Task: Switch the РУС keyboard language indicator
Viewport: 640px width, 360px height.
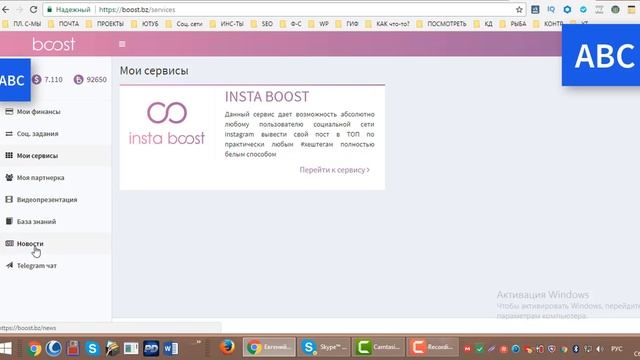Action: tap(616, 349)
